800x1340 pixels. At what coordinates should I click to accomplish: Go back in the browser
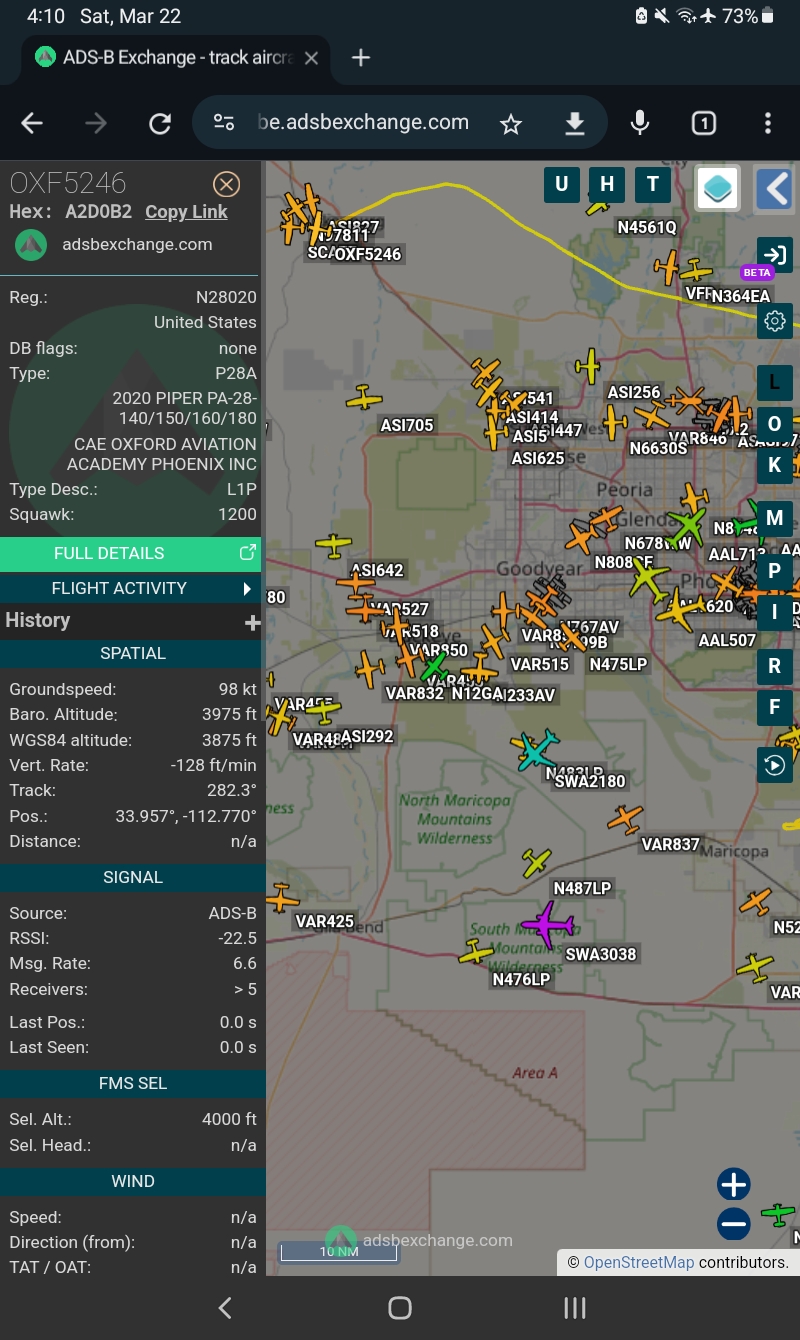click(32, 123)
